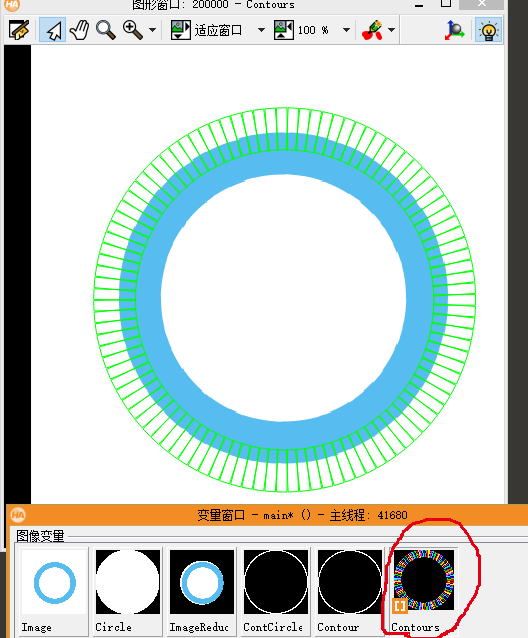Image resolution: width=528 pixels, height=638 pixels.
Task: Expand the 100 % zoom dropdown
Action: pyautogui.click(x=347, y=30)
